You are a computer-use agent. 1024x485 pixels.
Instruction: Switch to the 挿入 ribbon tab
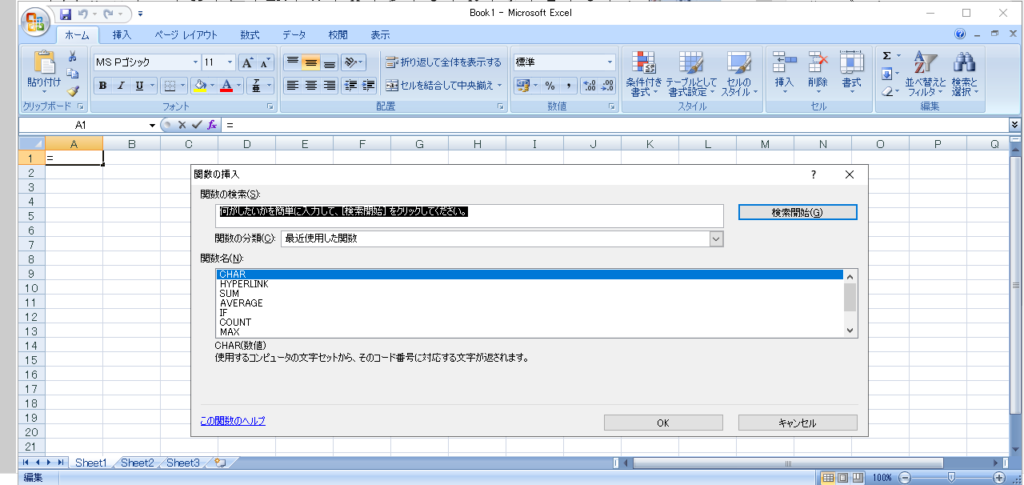click(121, 35)
